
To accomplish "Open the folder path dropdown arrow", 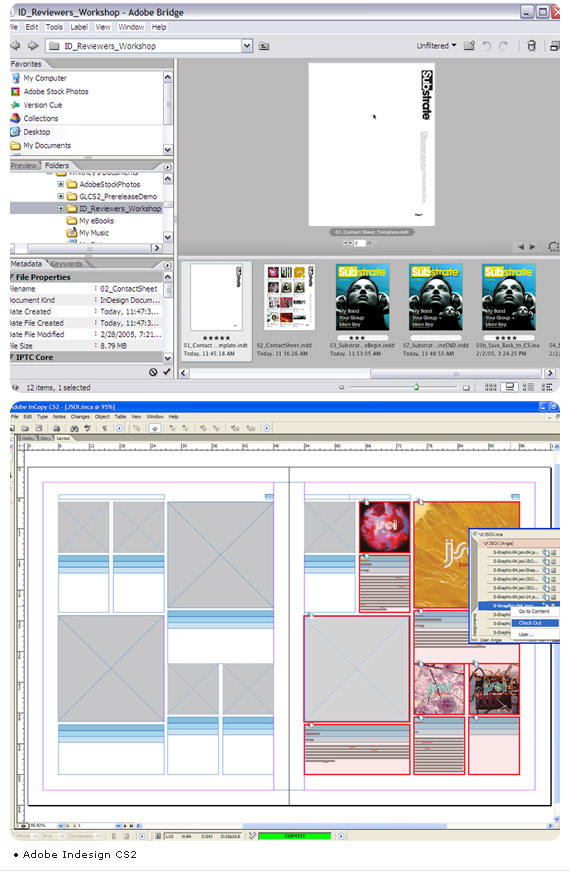I will pyautogui.click(x=247, y=46).
